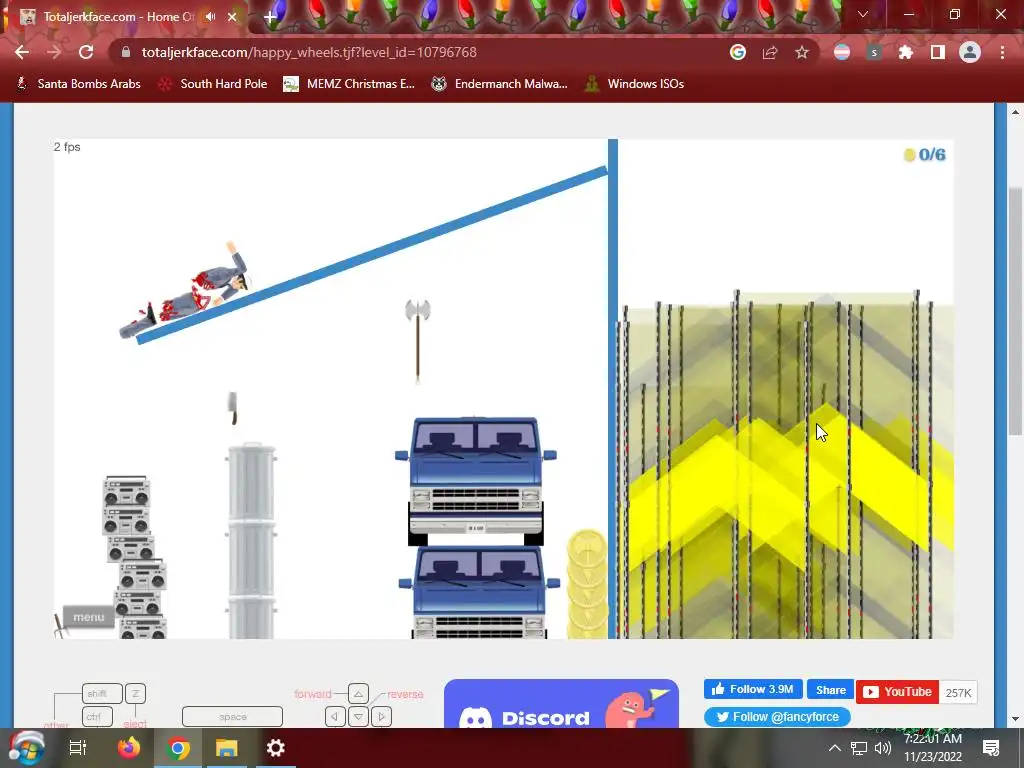Go back with the browser back arrow
Viewport: 1024px width, 768px height.
(22, 52)
